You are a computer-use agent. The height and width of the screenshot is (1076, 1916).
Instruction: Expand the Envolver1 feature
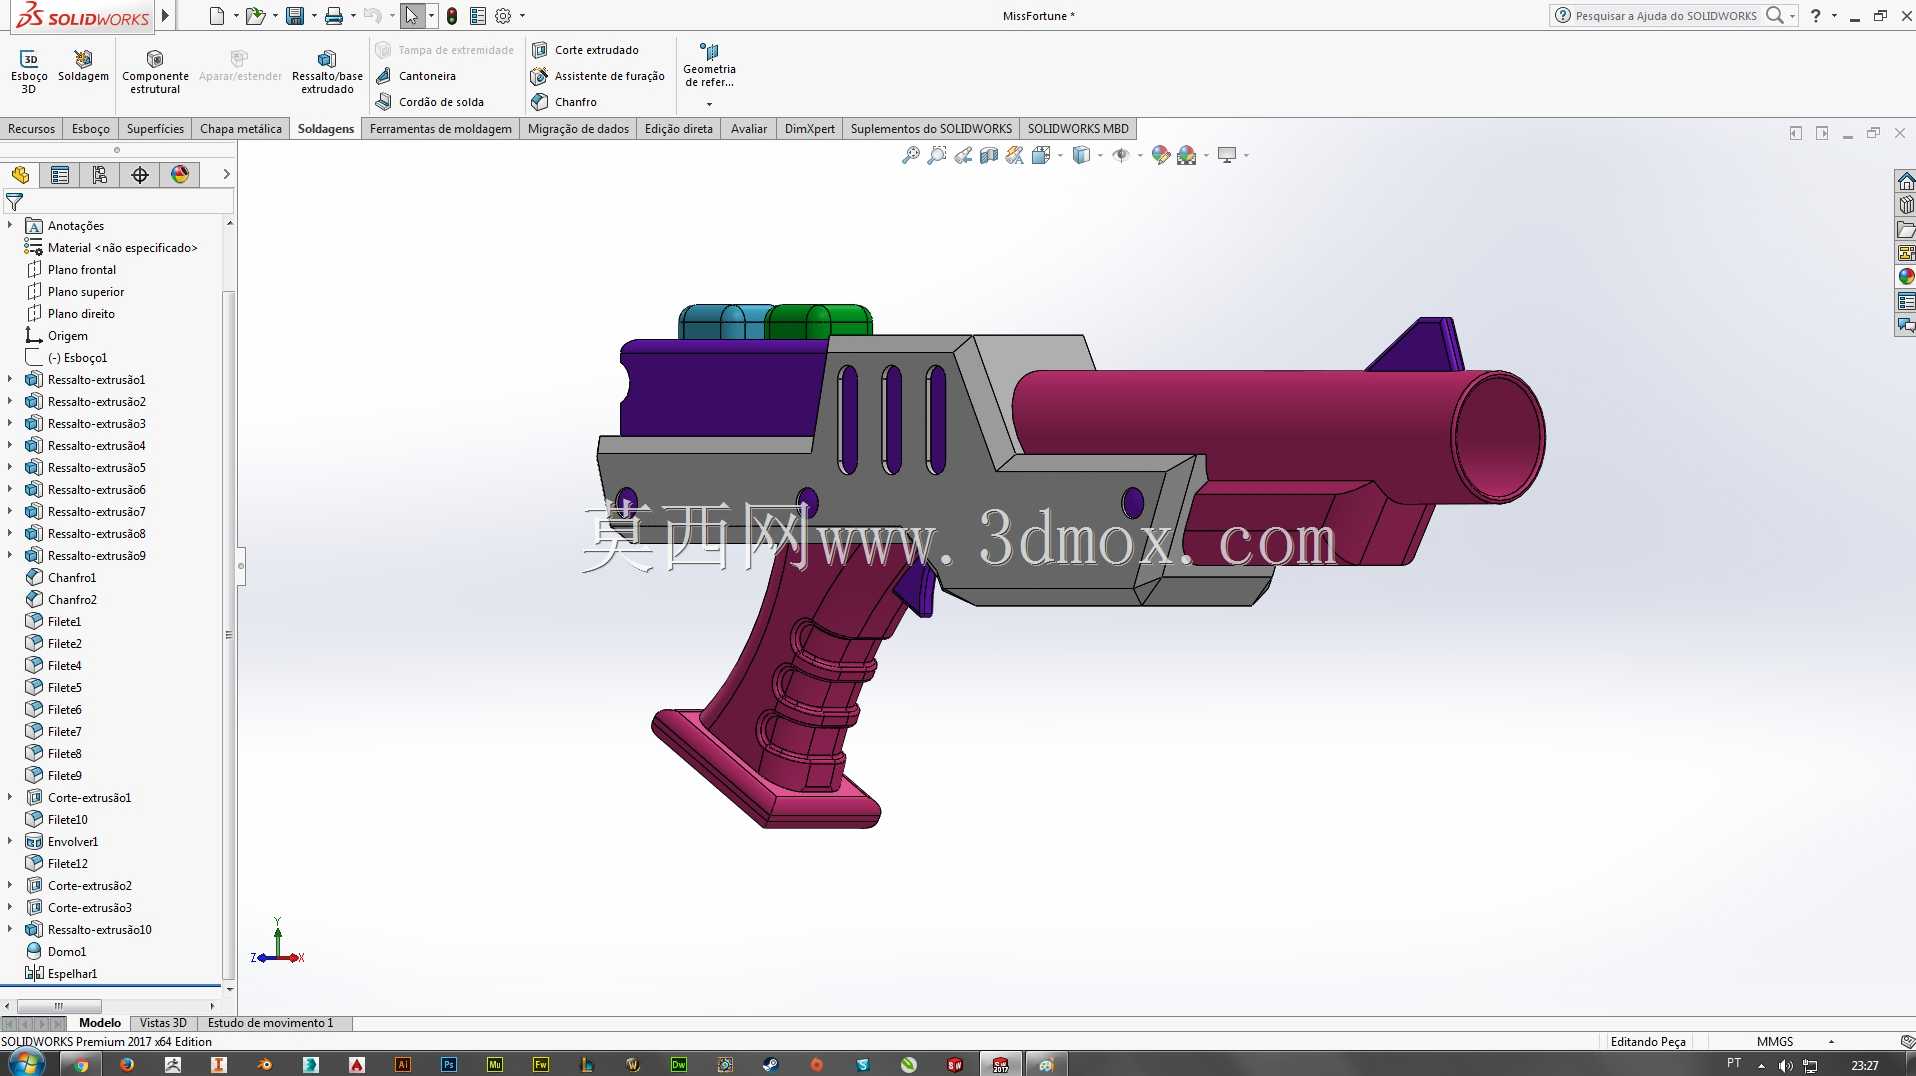coord(10,841)
